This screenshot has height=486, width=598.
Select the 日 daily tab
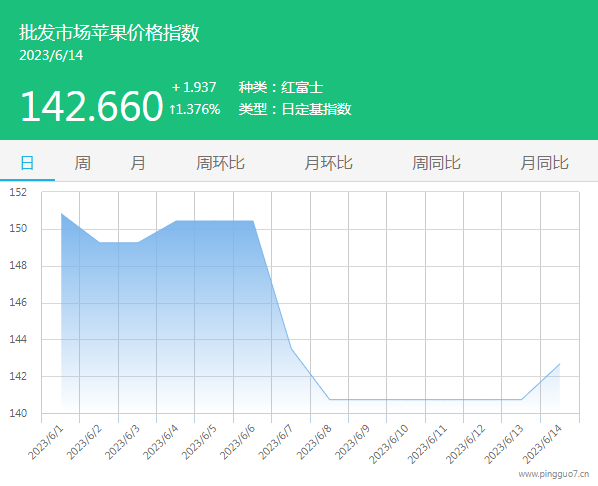[27, 163]
